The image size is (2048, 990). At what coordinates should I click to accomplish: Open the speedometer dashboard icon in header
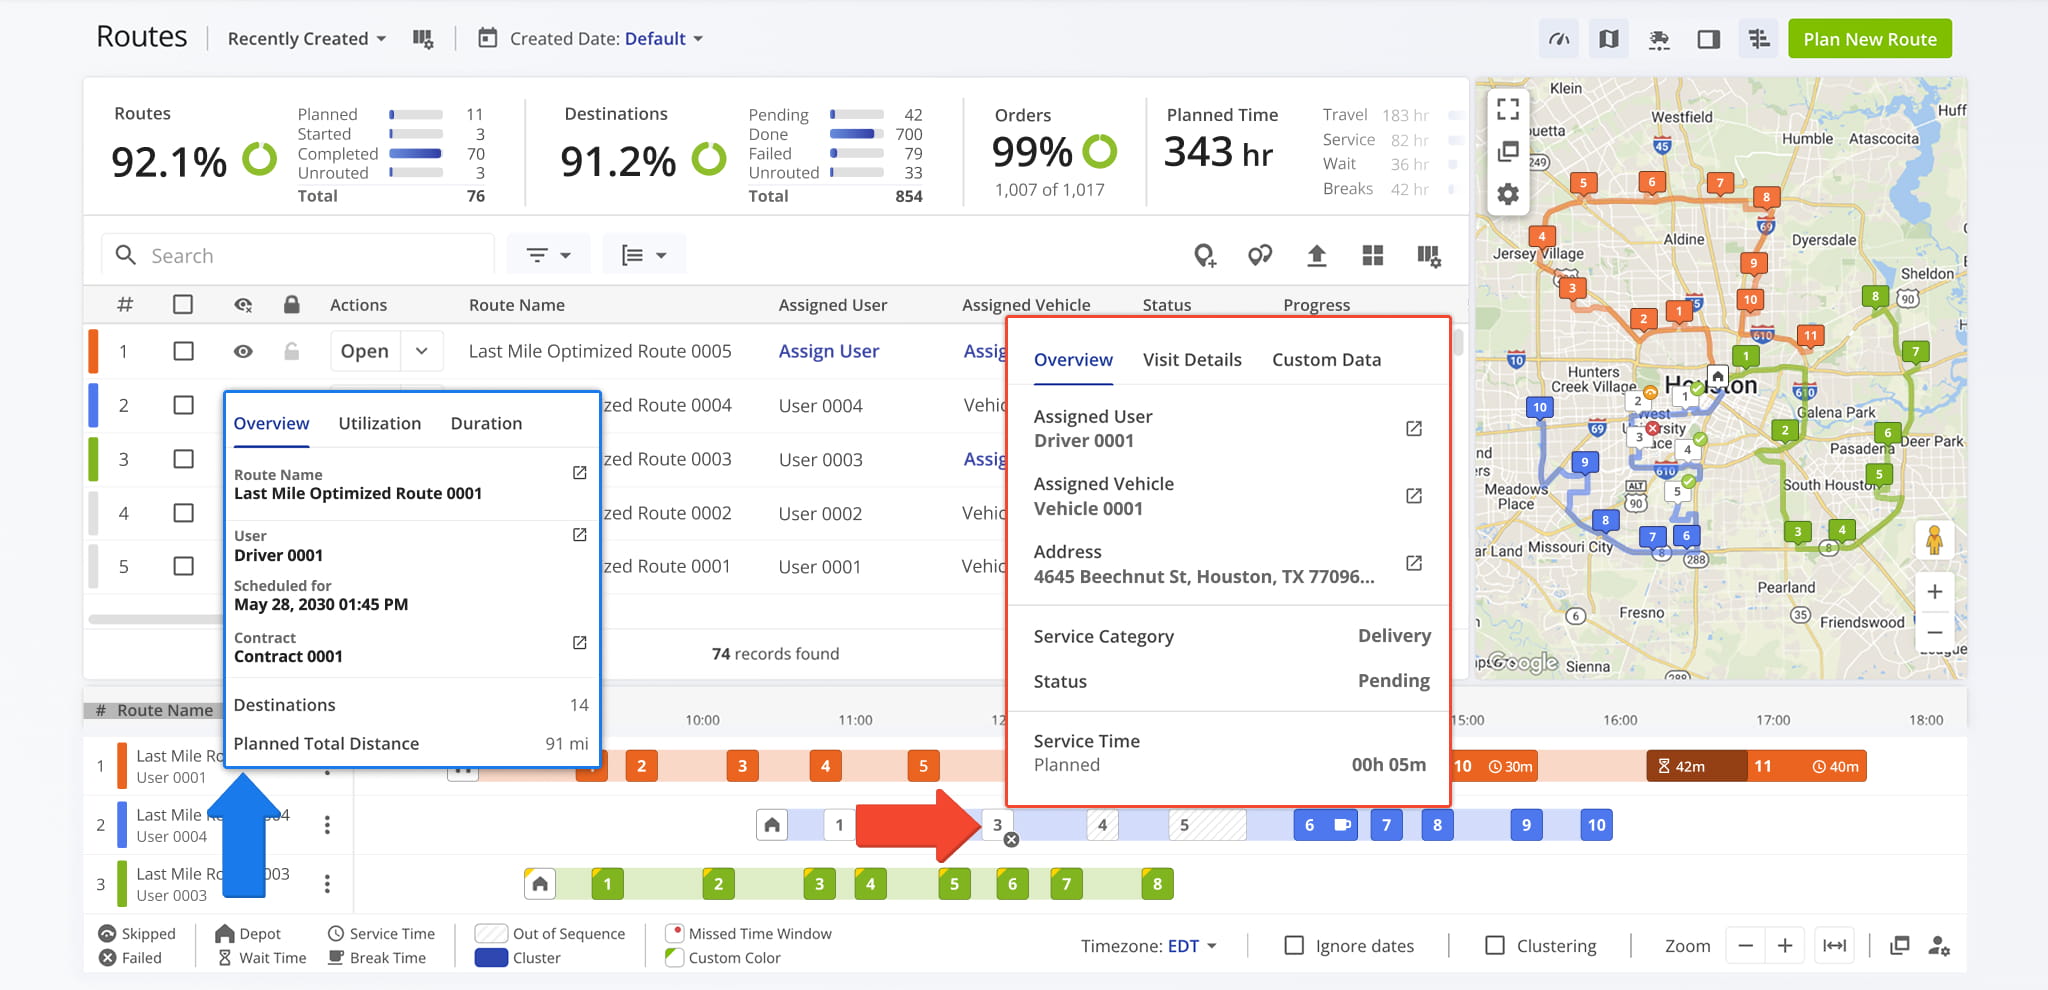point(1559,39)
